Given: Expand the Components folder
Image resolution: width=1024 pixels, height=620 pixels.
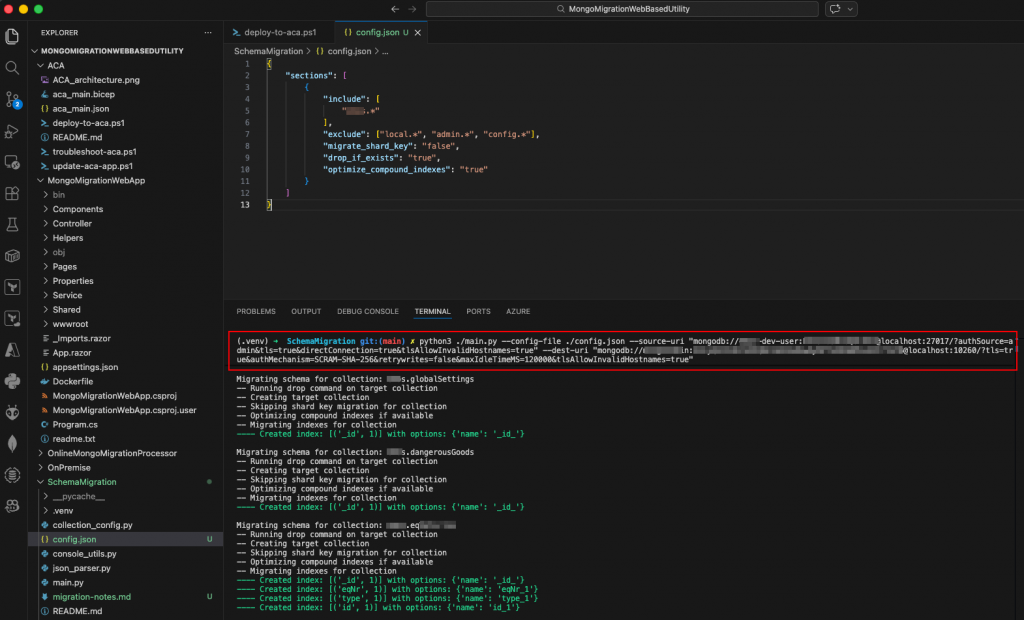Looking at the screenshot, I should tap(77, 209).
